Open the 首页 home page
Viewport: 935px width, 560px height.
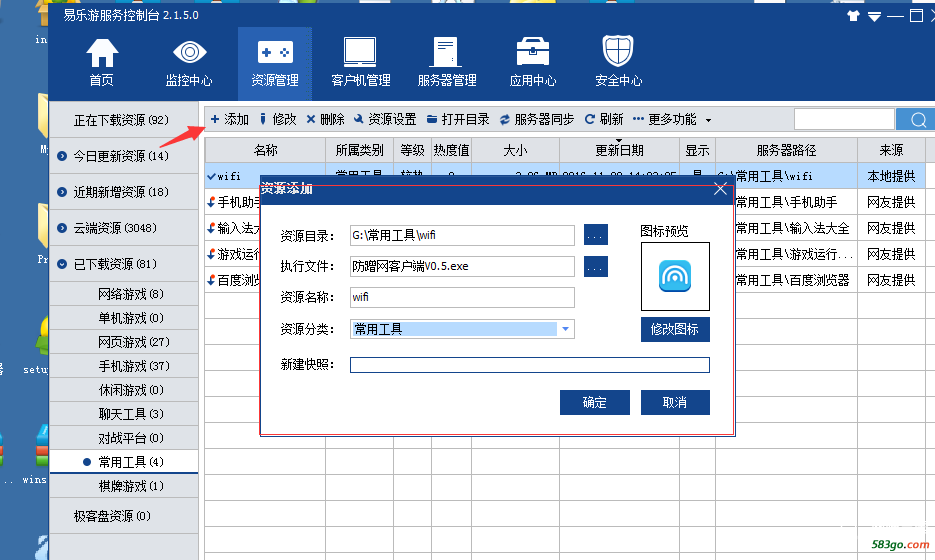point(101,63)
